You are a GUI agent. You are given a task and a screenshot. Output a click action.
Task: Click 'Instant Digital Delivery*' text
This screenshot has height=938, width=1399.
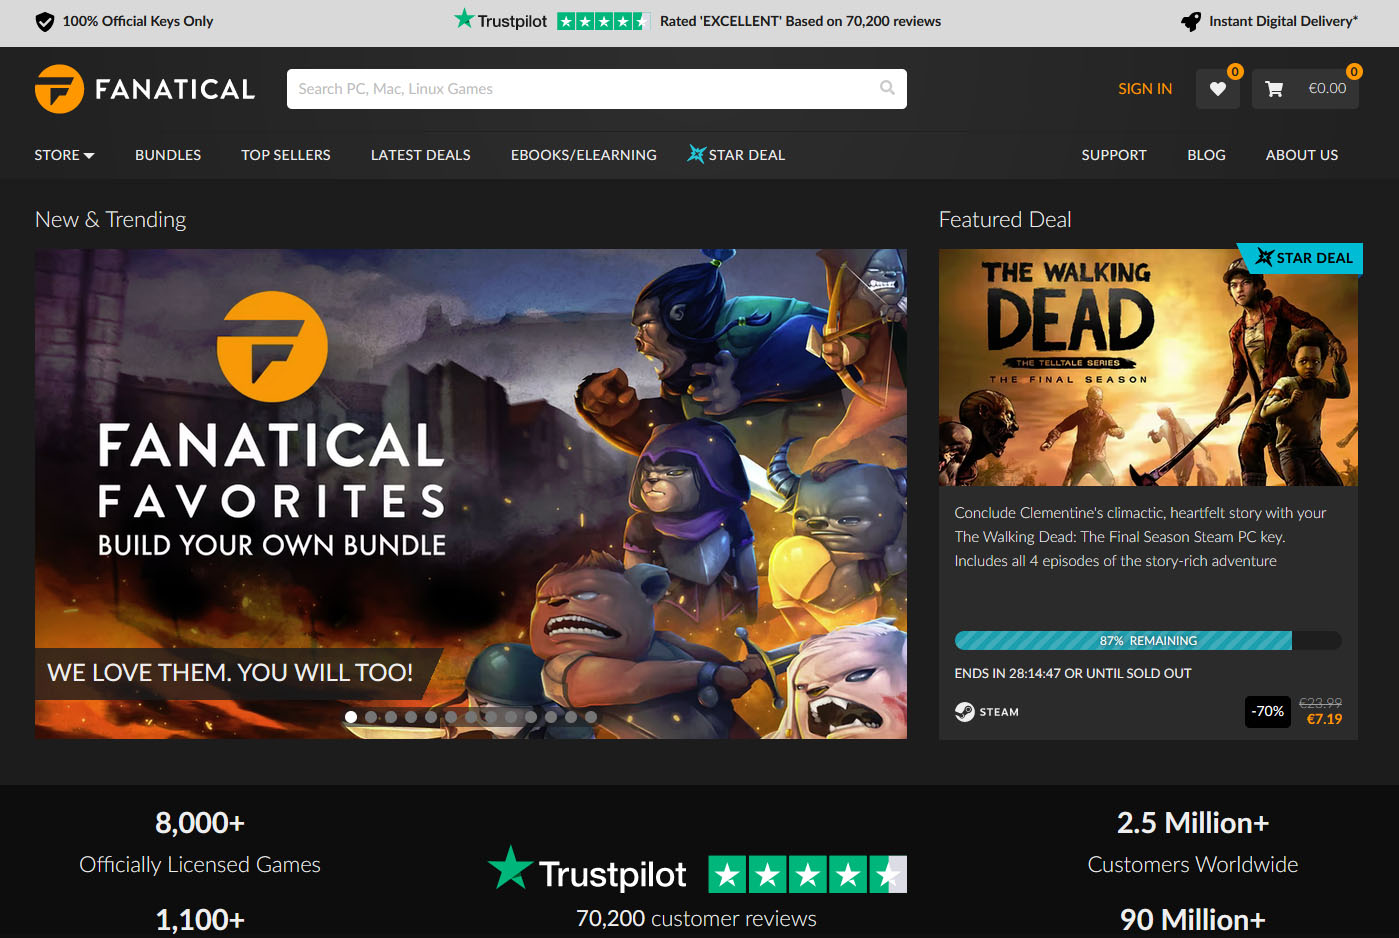coord(1283,21)
